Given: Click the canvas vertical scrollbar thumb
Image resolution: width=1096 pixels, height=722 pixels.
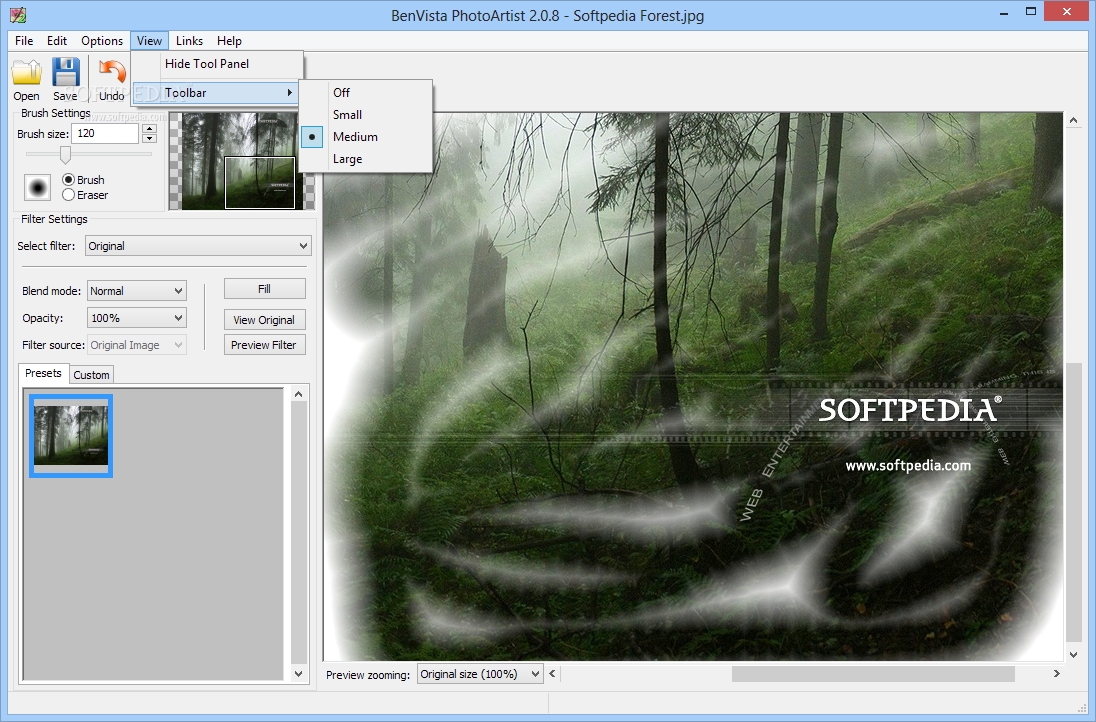Looking at the screenshot, I should click(x=1074, y=502).
